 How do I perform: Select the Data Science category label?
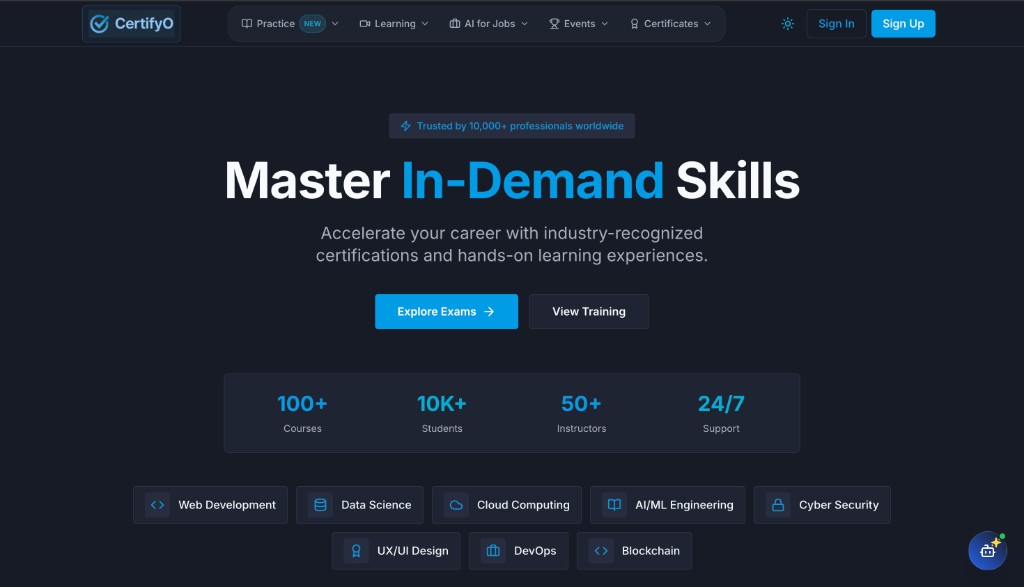coord(376,505)
